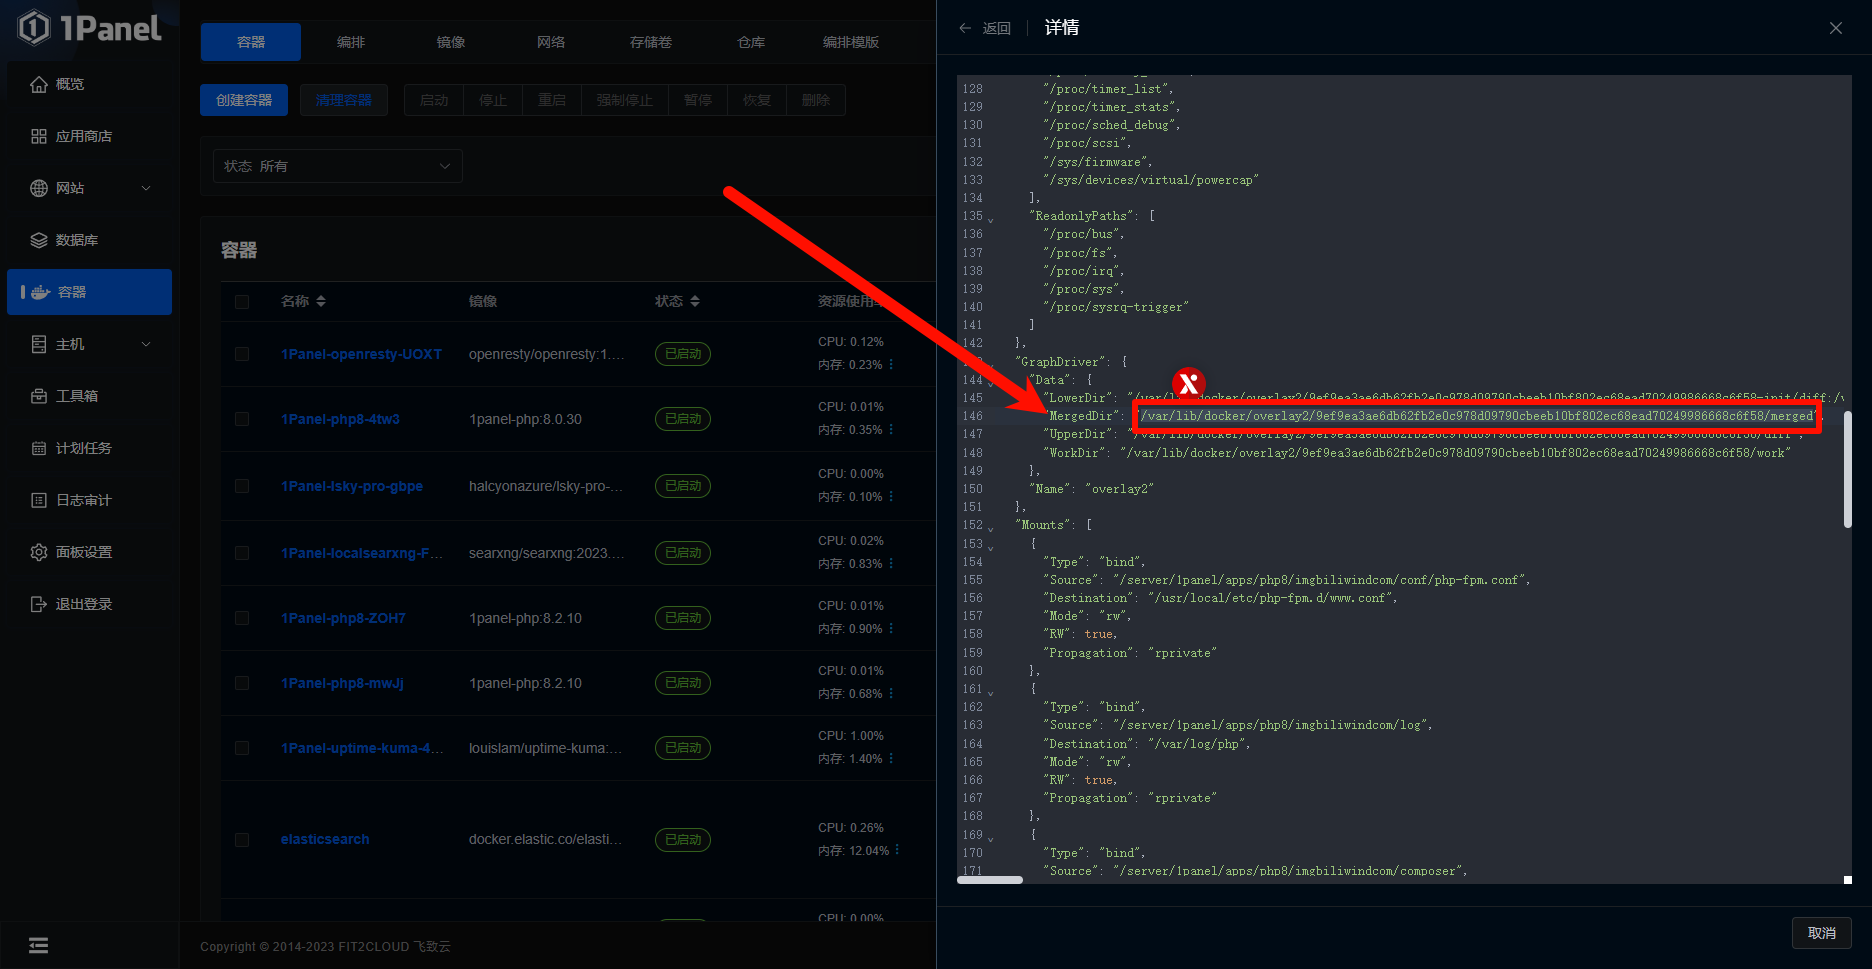Collapse the Mounts fold at line 152
1872x969 pixels.
click(x=991, y=527)
